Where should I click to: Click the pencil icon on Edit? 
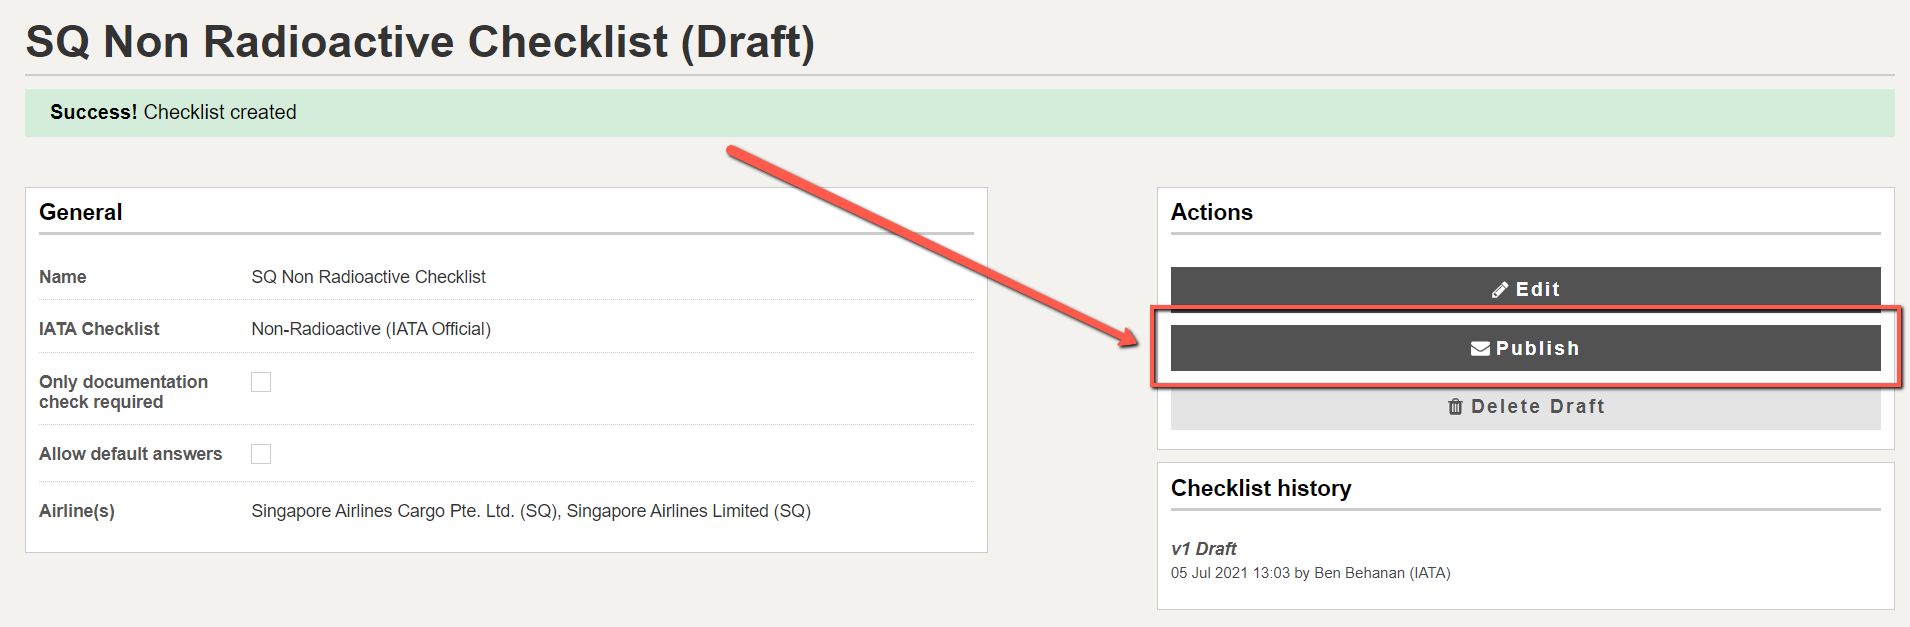coord(1500,290)
